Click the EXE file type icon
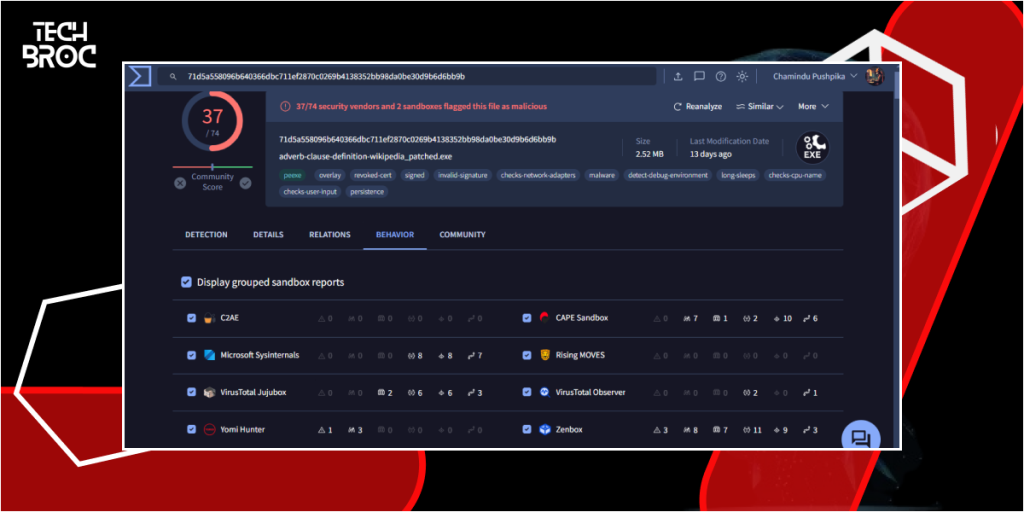 pos(812,148)
